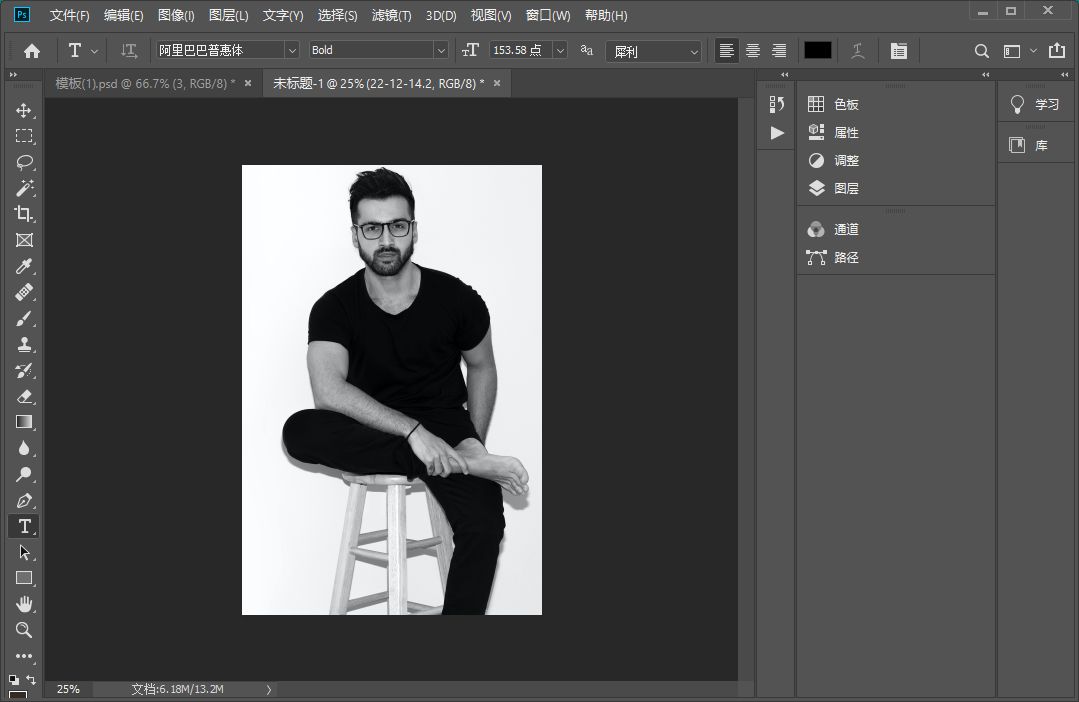Select the Crop tool
This screenshot has height=702, width=1079.
[24, 214]
